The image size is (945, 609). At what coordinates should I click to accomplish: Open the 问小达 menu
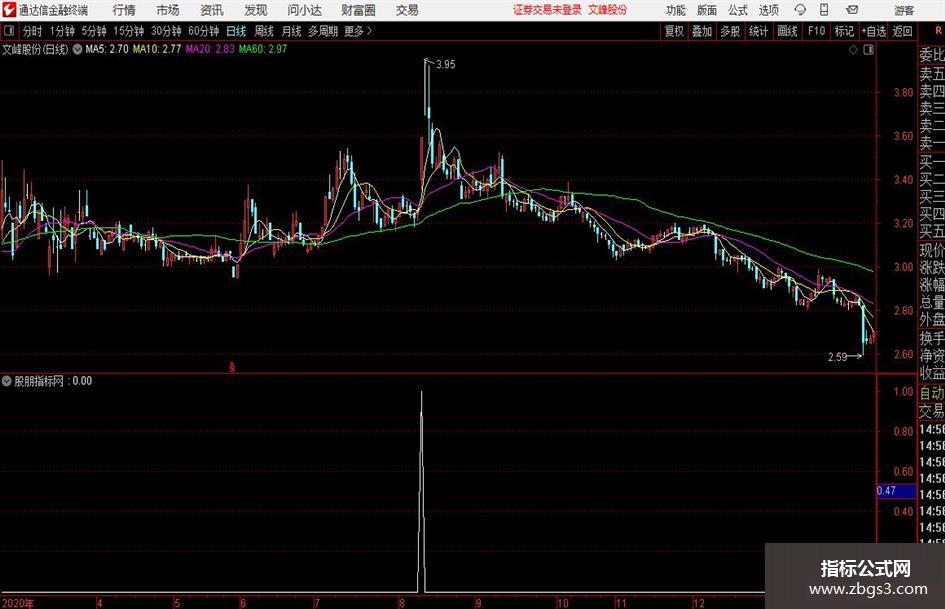pyautogui.click(x=304, y=10)
